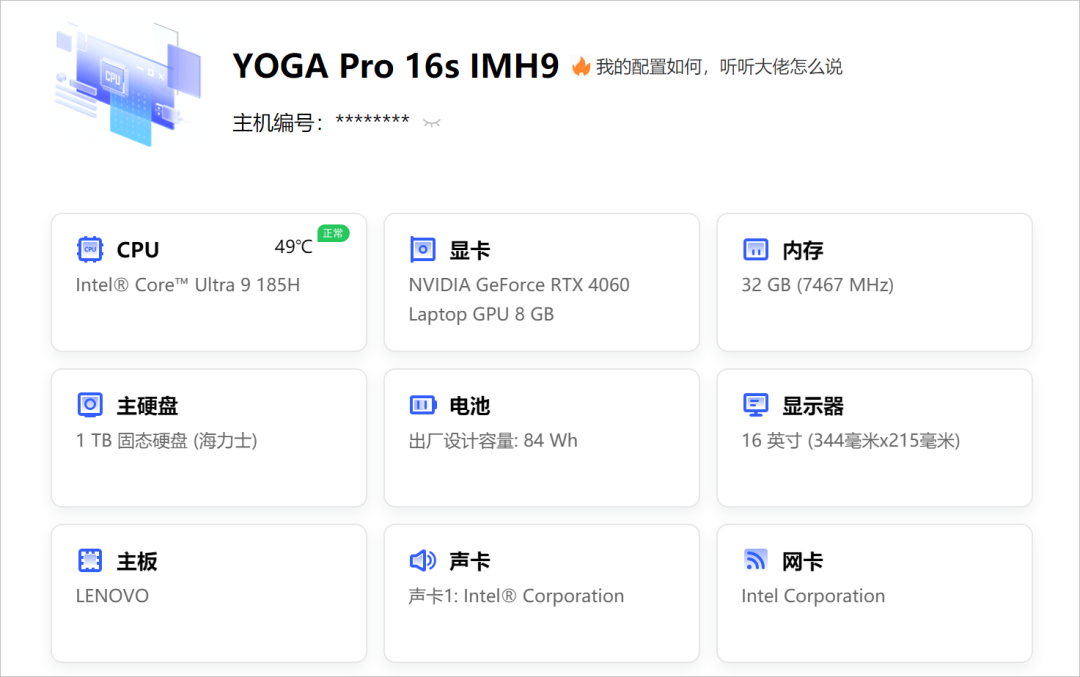Select the 电池 battery icon
This screenshot has width=1080, height=677.
[423, 405]
